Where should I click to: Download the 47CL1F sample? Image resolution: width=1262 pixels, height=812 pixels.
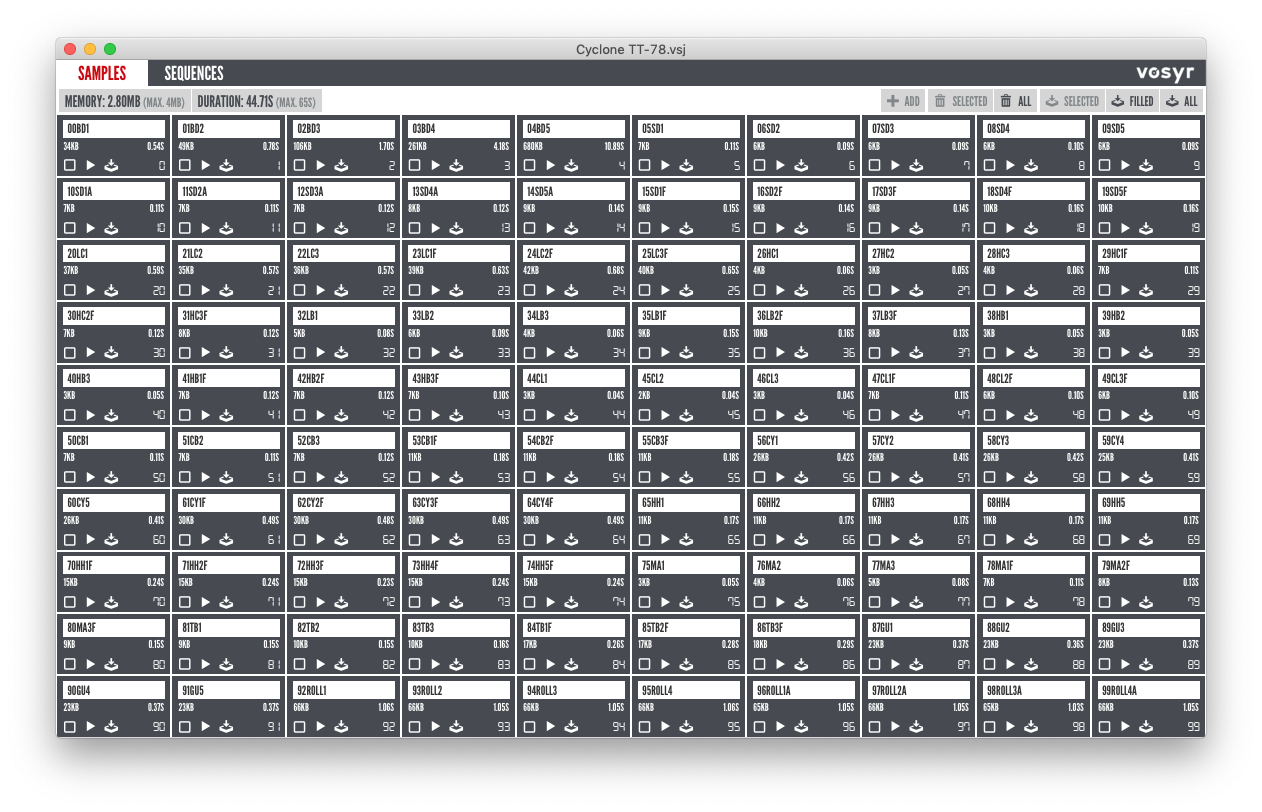[916, 415]
